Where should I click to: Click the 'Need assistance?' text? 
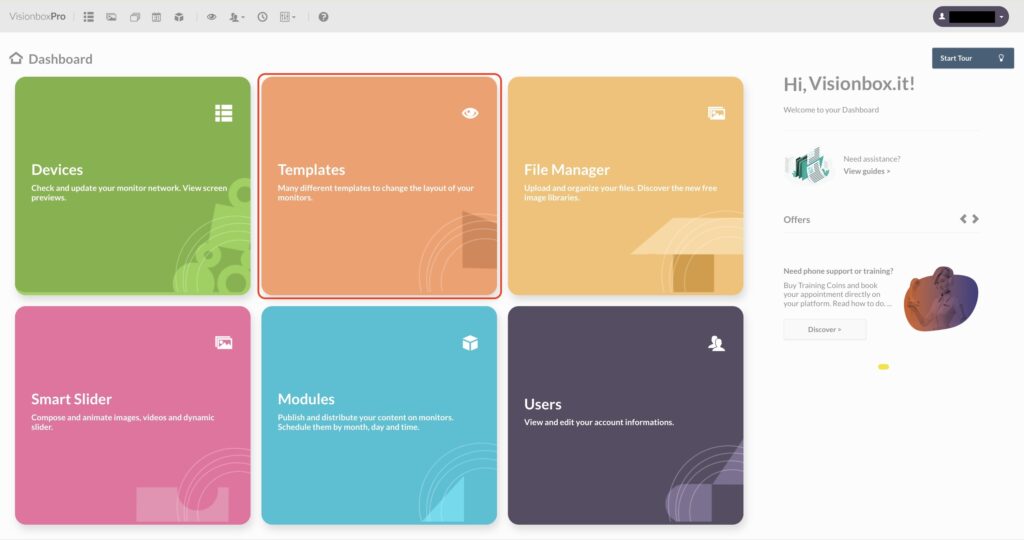[872, 159]
